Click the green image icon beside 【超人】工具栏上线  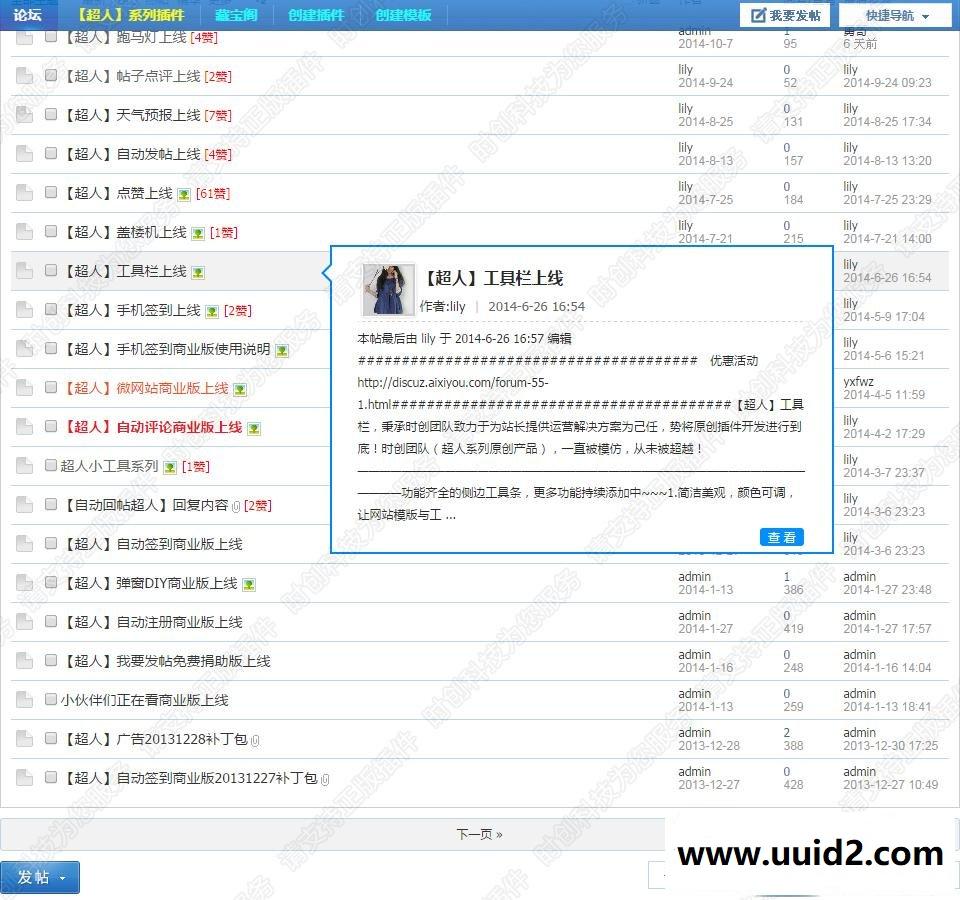point(197,271)
